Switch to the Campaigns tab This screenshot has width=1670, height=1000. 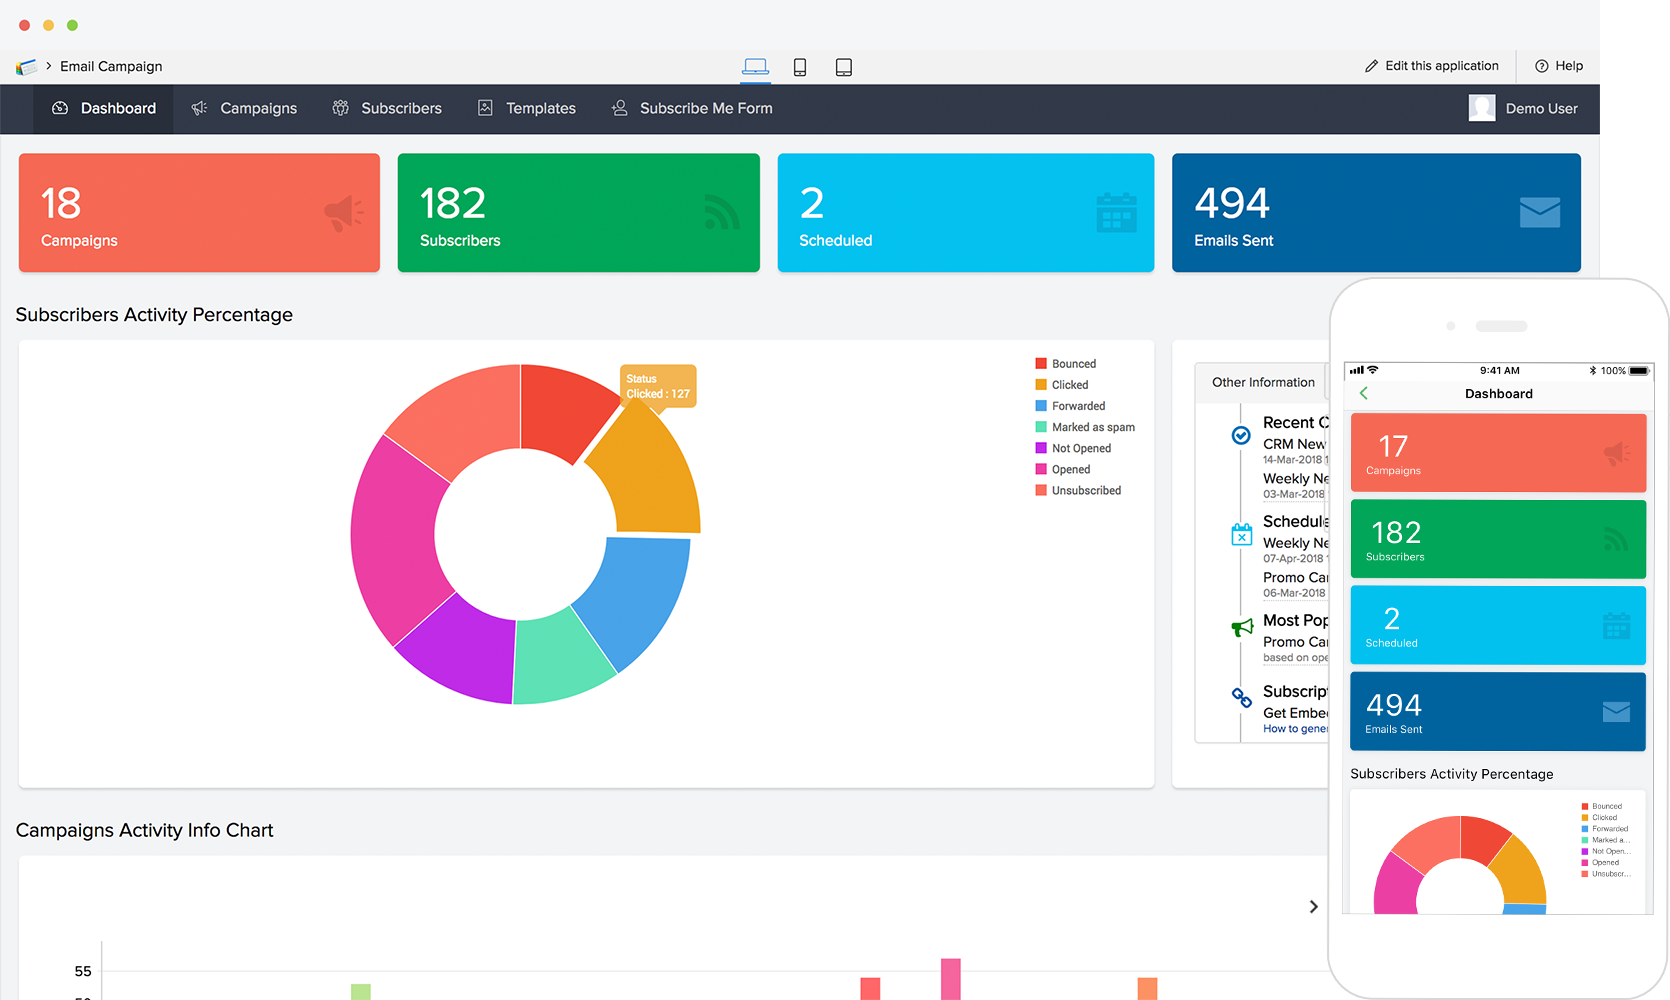pos(244,108)
